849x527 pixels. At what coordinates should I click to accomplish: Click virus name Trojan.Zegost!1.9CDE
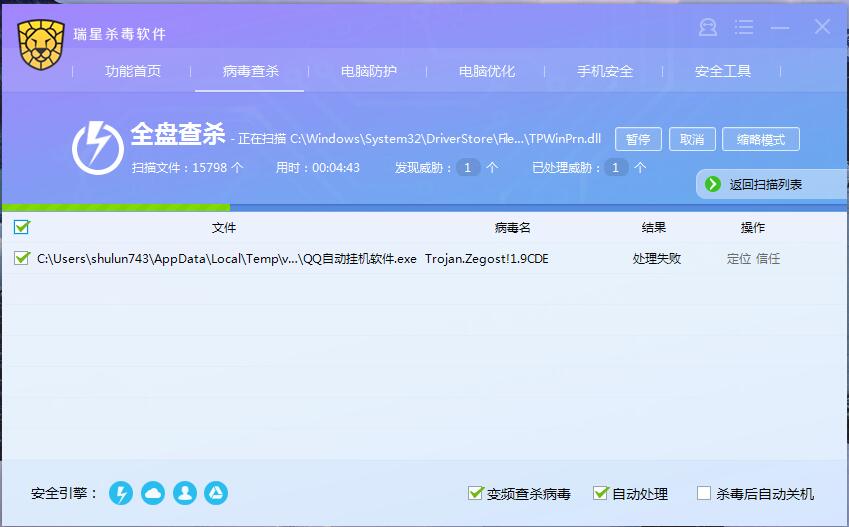pos(487,259)
